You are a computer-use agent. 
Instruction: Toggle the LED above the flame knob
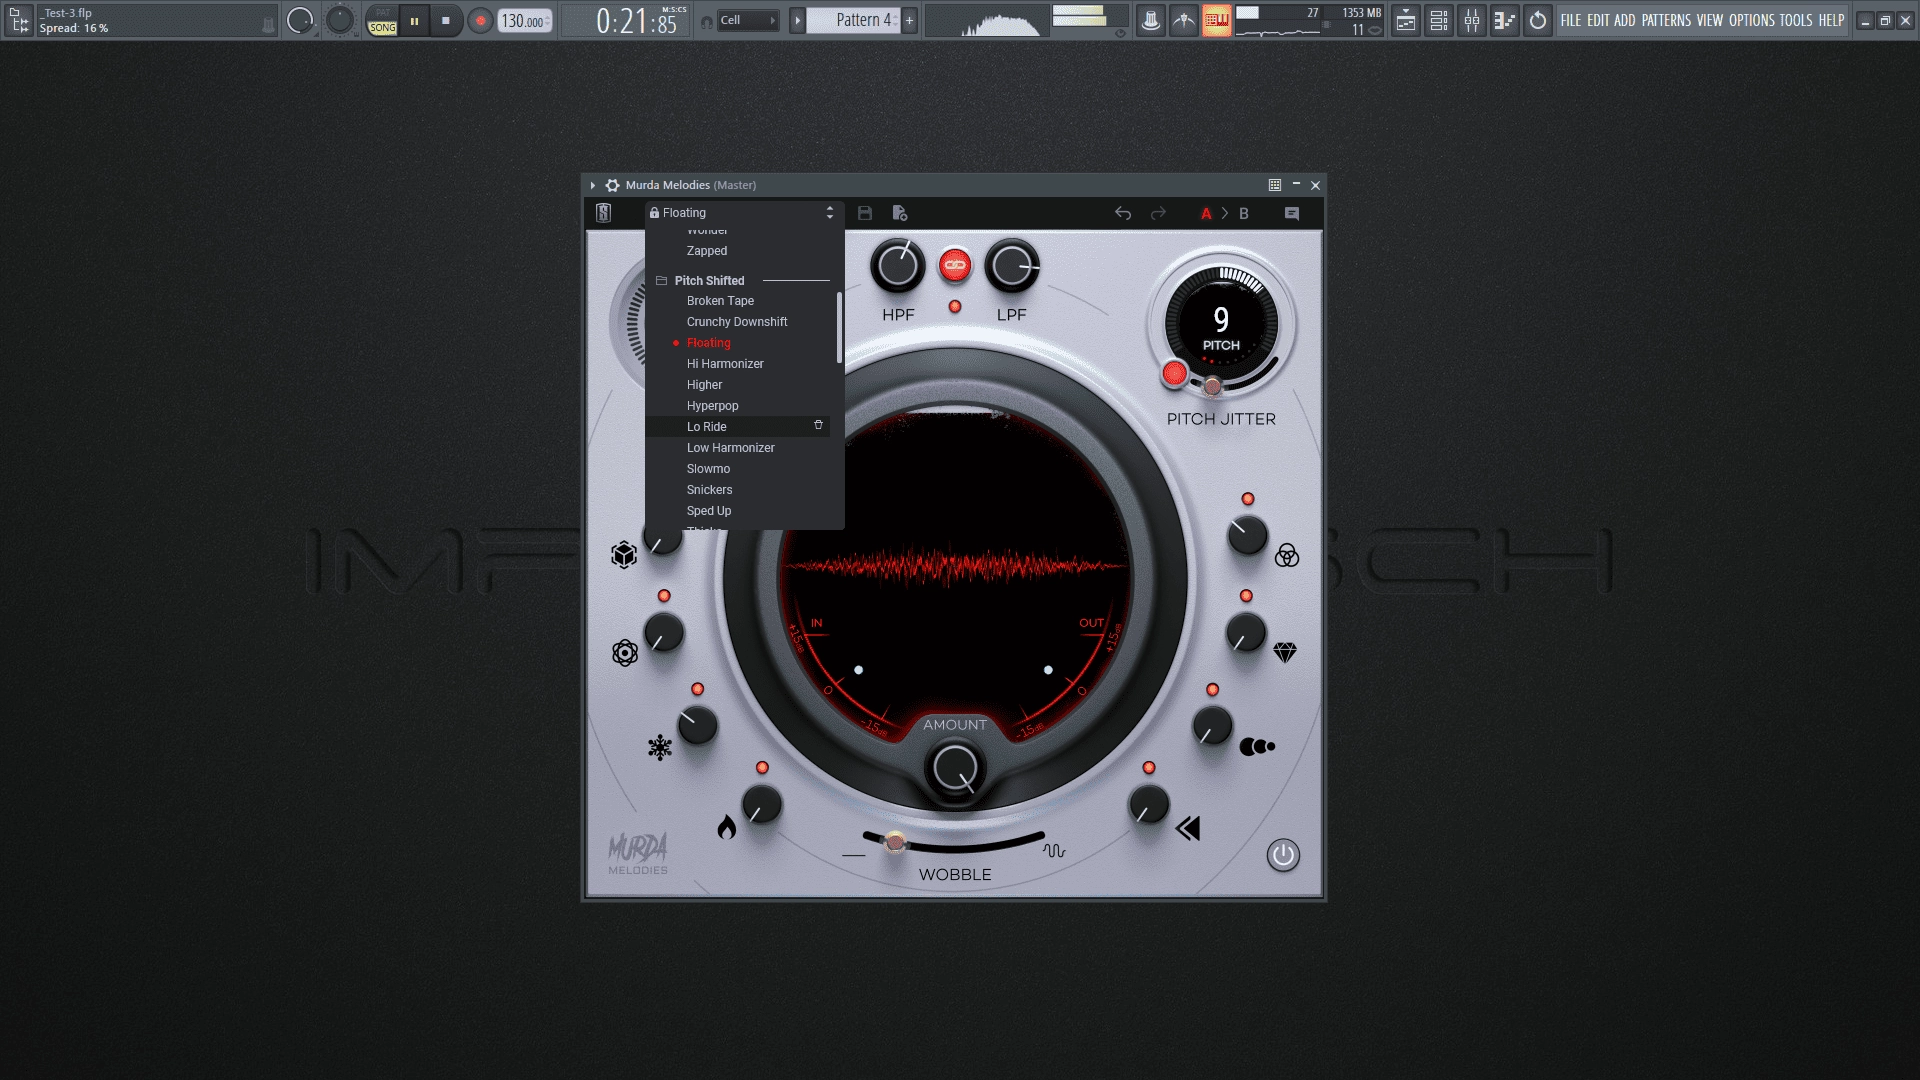click(x=762, y=768)
